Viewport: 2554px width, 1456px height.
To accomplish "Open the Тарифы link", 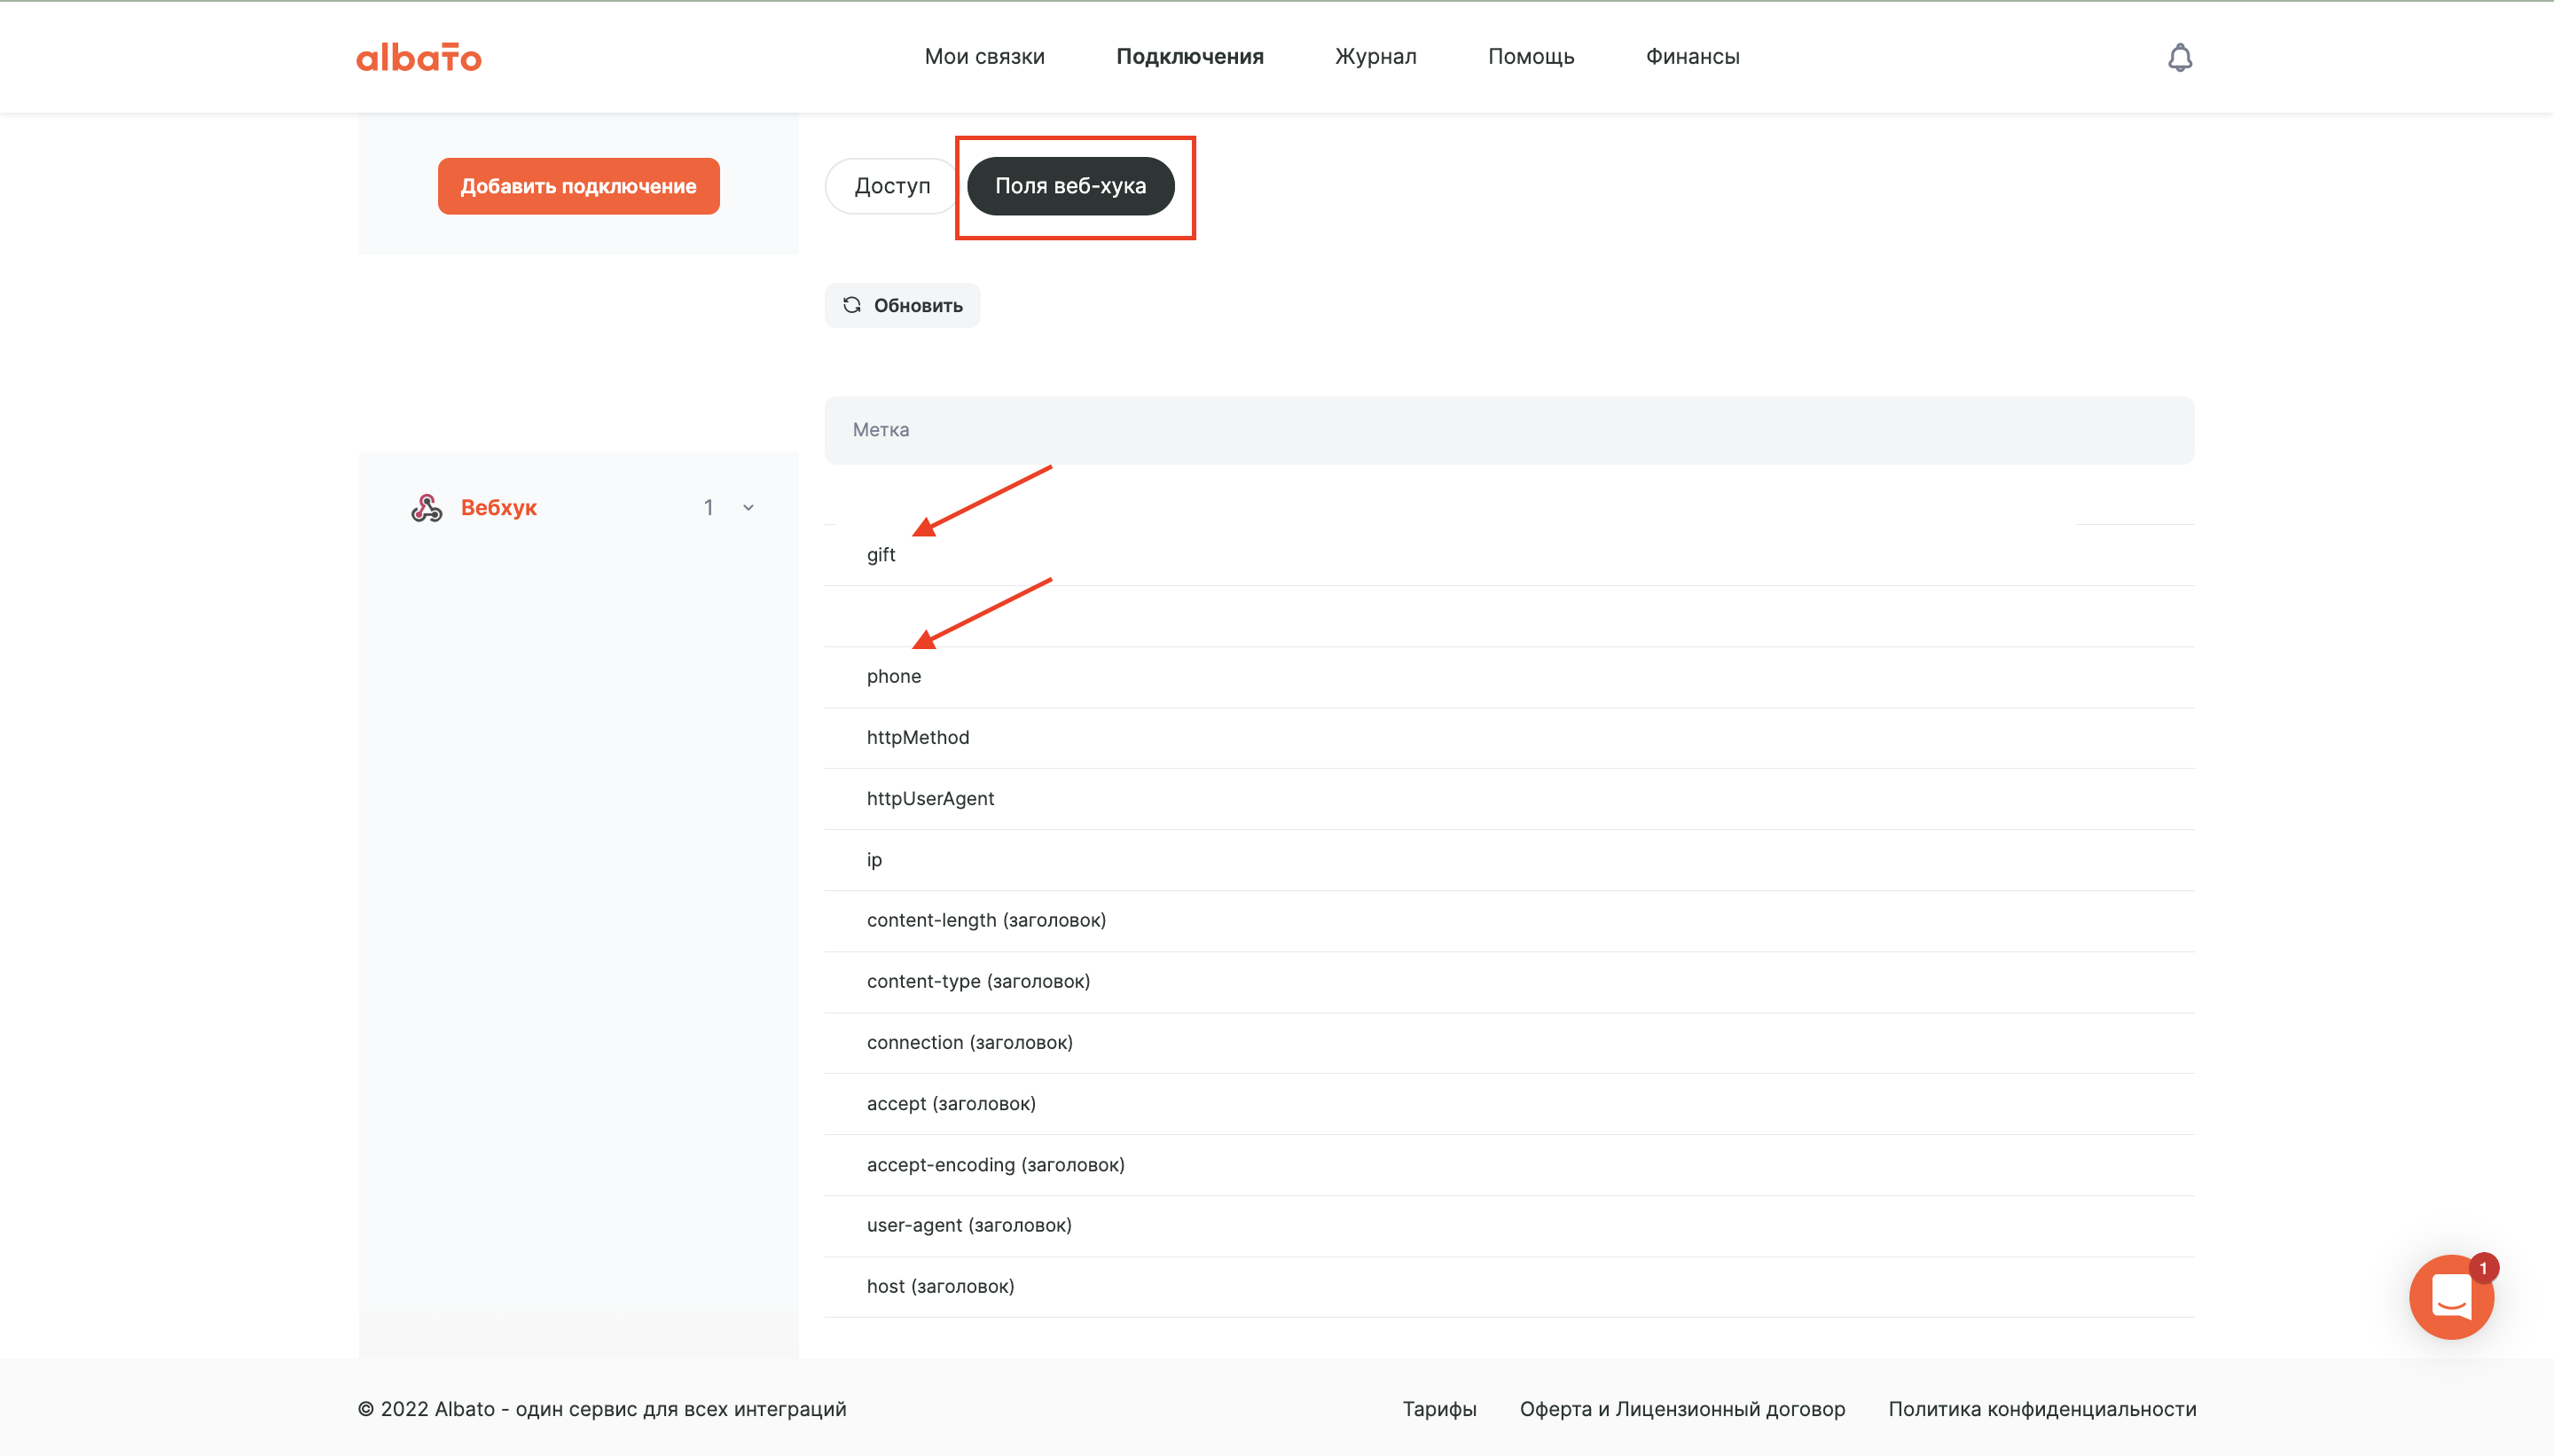I will click(1439, 1409).
